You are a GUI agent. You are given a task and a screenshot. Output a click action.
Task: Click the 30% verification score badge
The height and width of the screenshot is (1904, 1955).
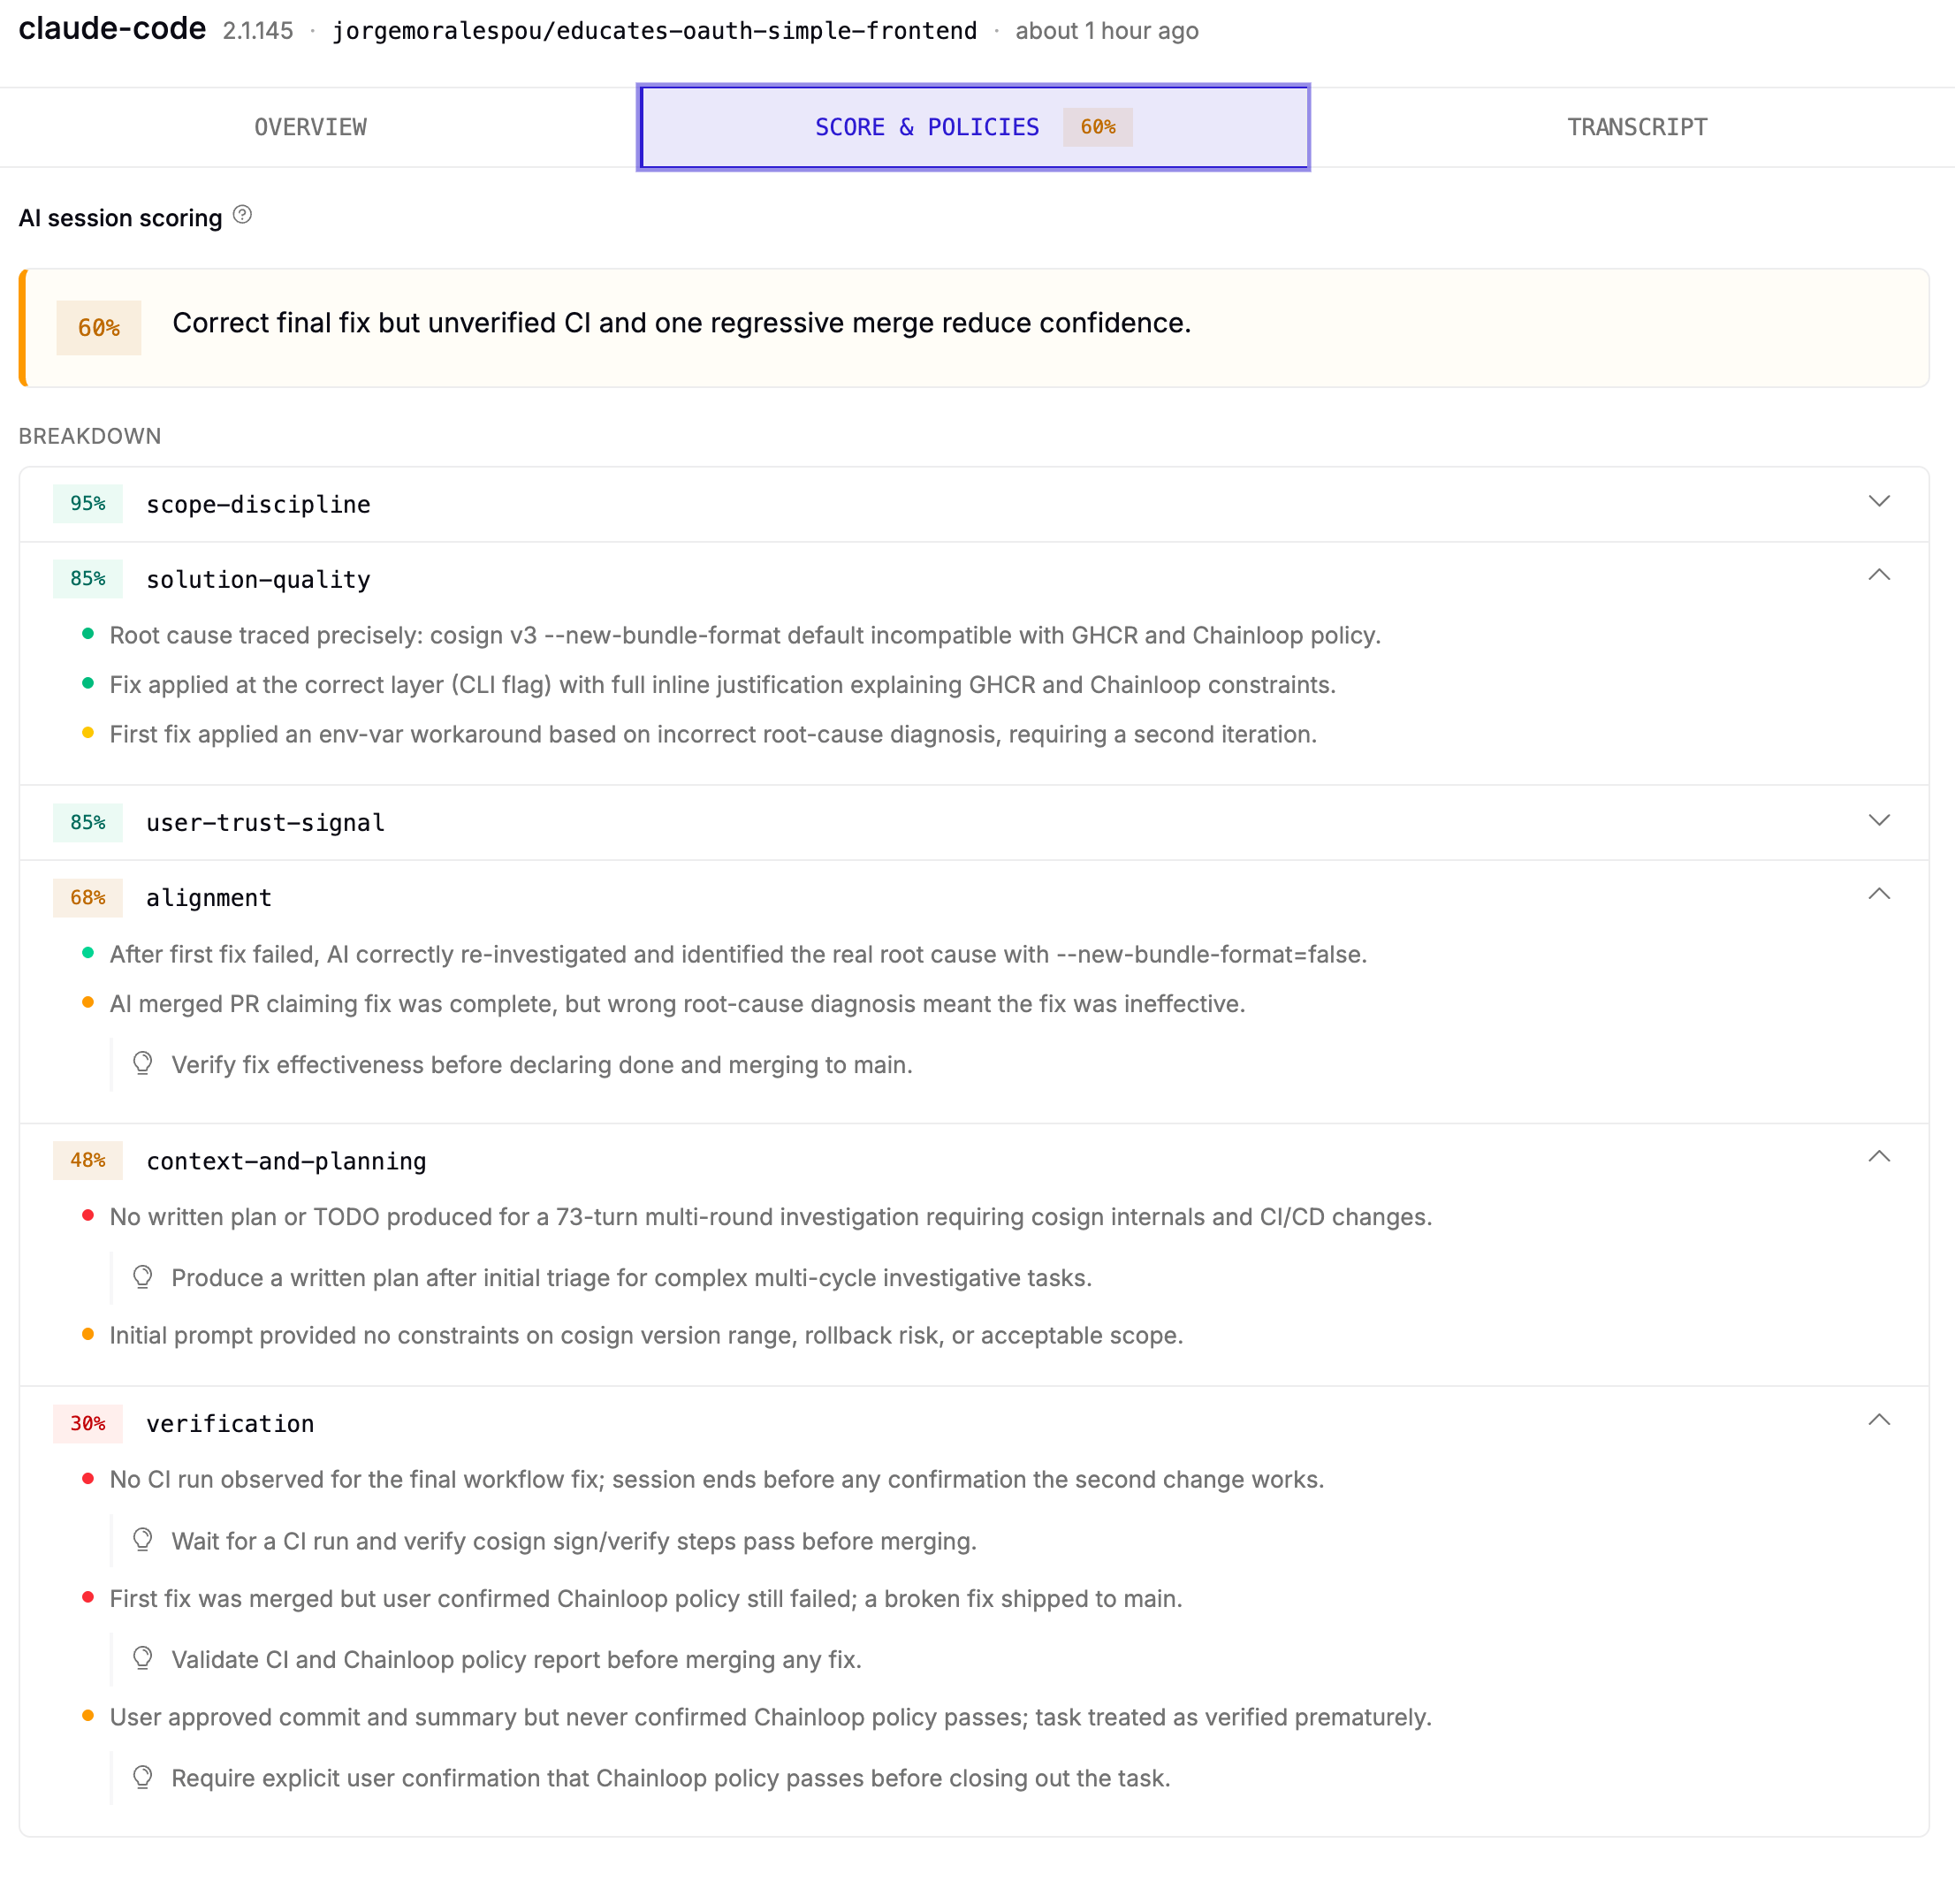[x=88, y=1423]
